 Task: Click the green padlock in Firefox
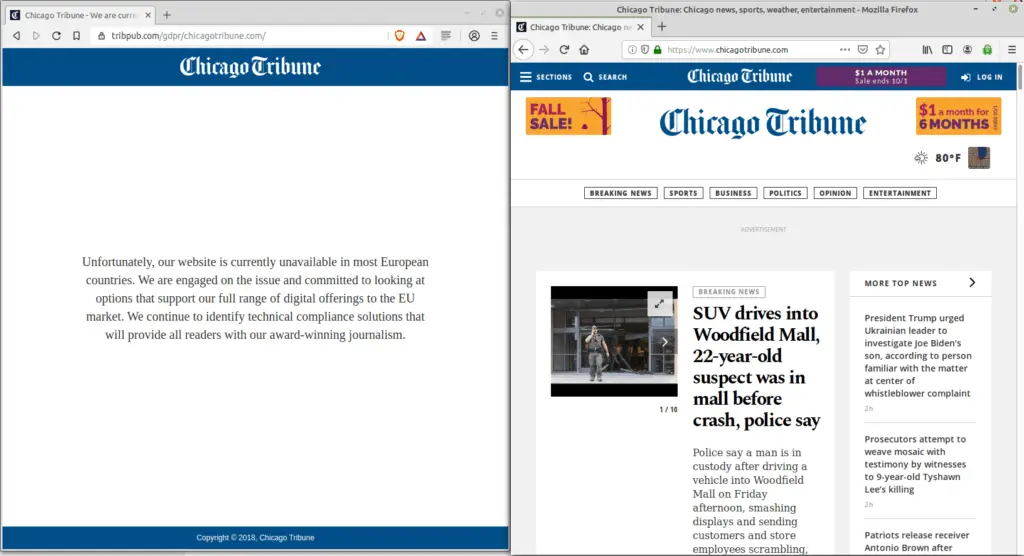[x=658, y=50]
